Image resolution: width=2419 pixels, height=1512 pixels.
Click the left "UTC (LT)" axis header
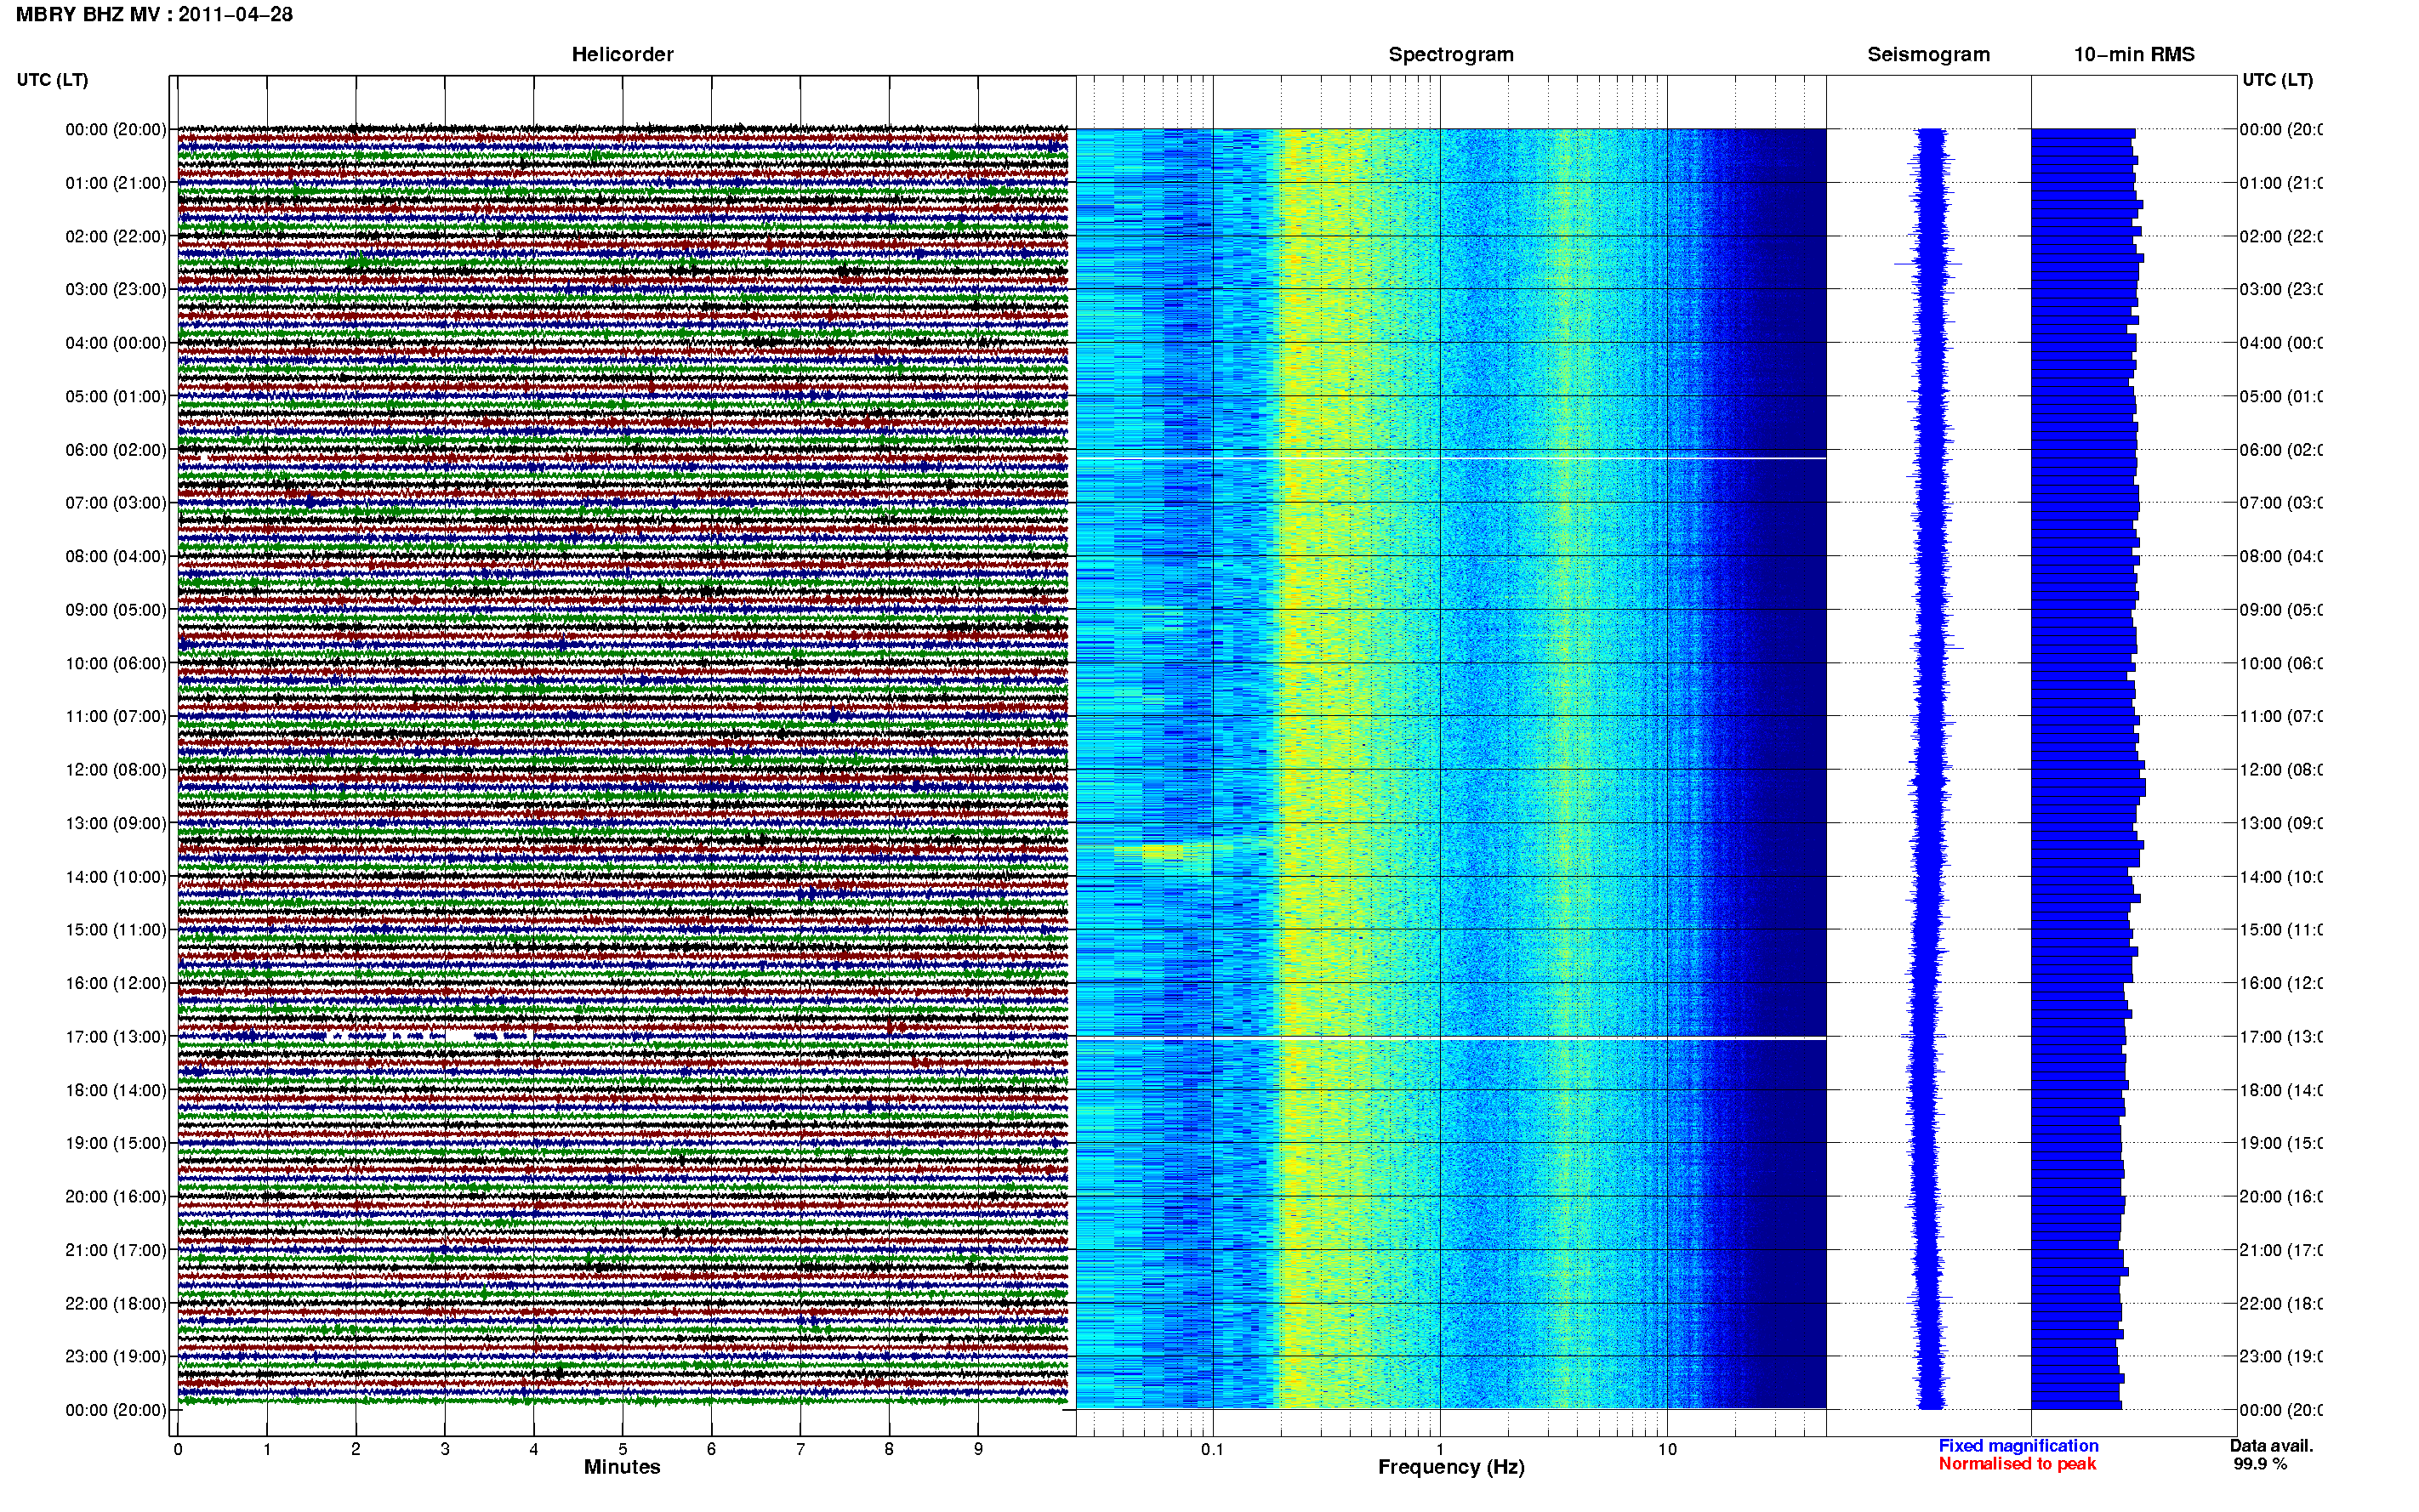point(52,80)
